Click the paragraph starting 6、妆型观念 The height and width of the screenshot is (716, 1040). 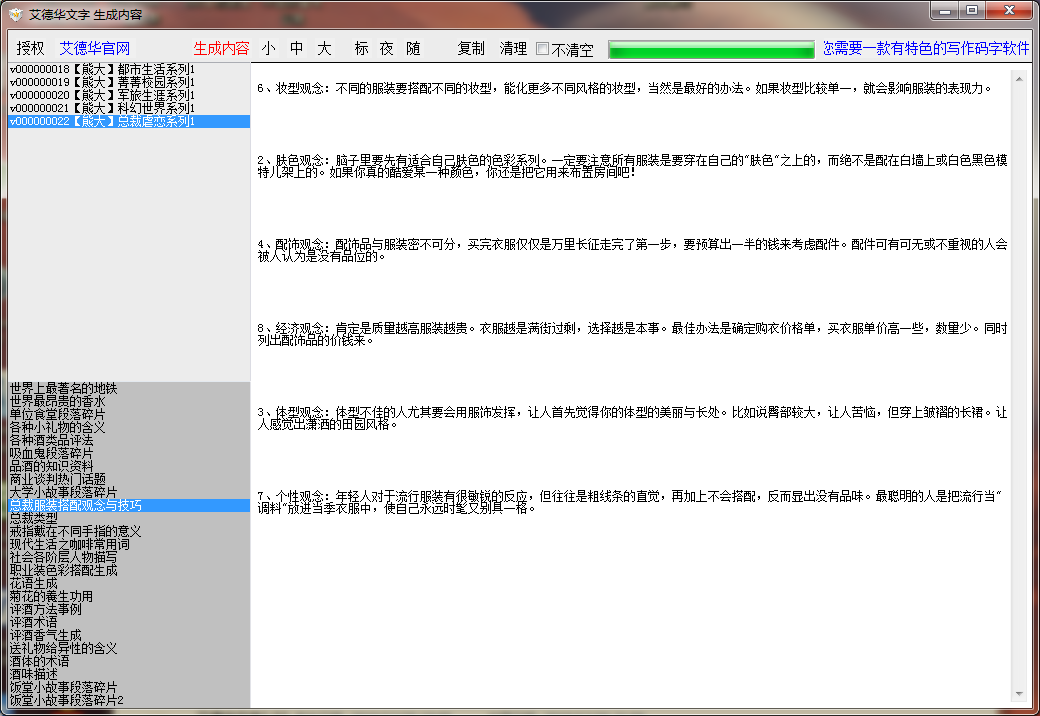point(624,88)
